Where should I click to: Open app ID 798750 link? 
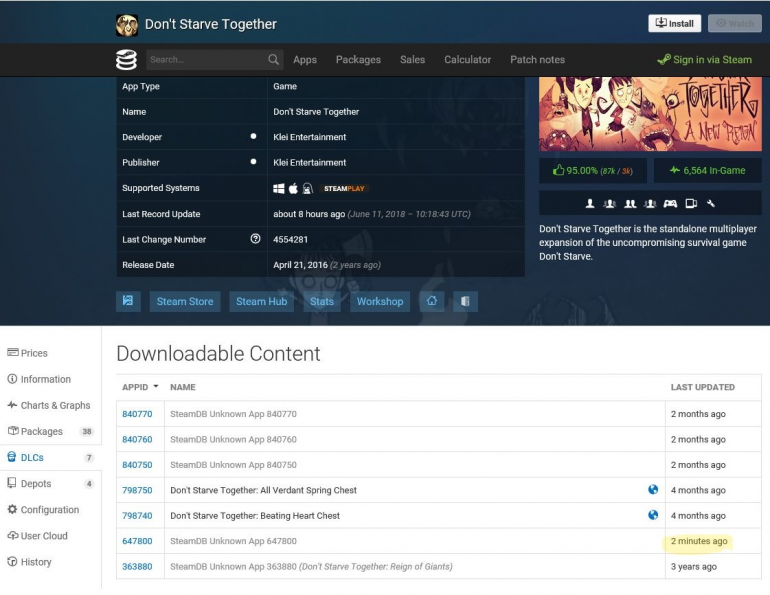click(137, 490)
